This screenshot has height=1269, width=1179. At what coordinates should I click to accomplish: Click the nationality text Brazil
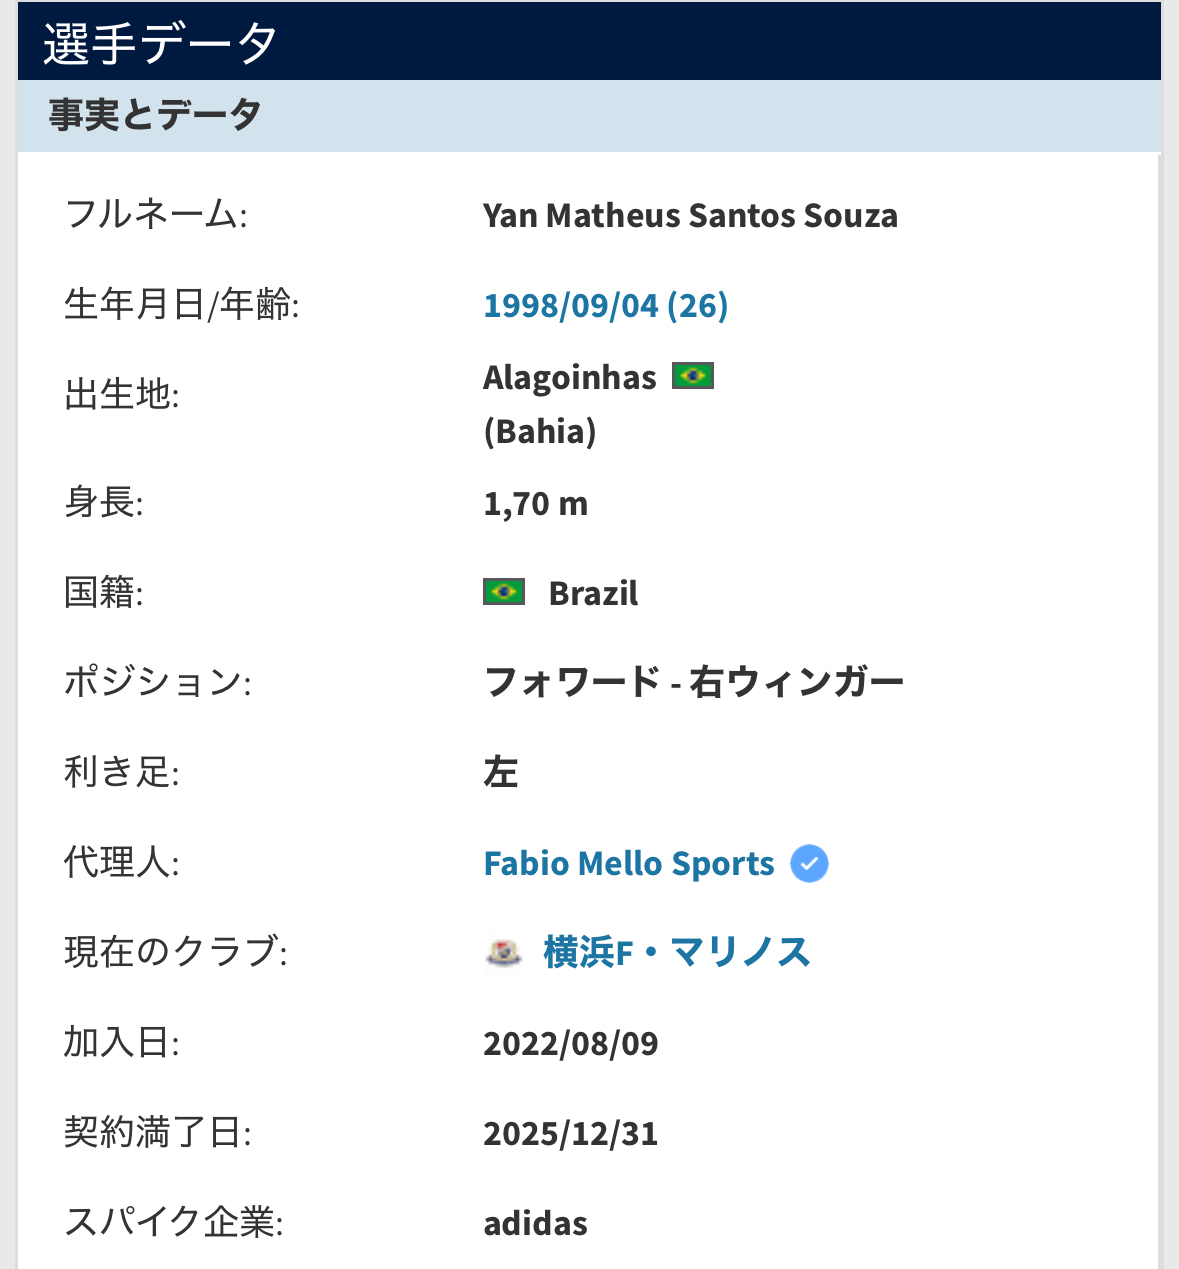point(593,593)
